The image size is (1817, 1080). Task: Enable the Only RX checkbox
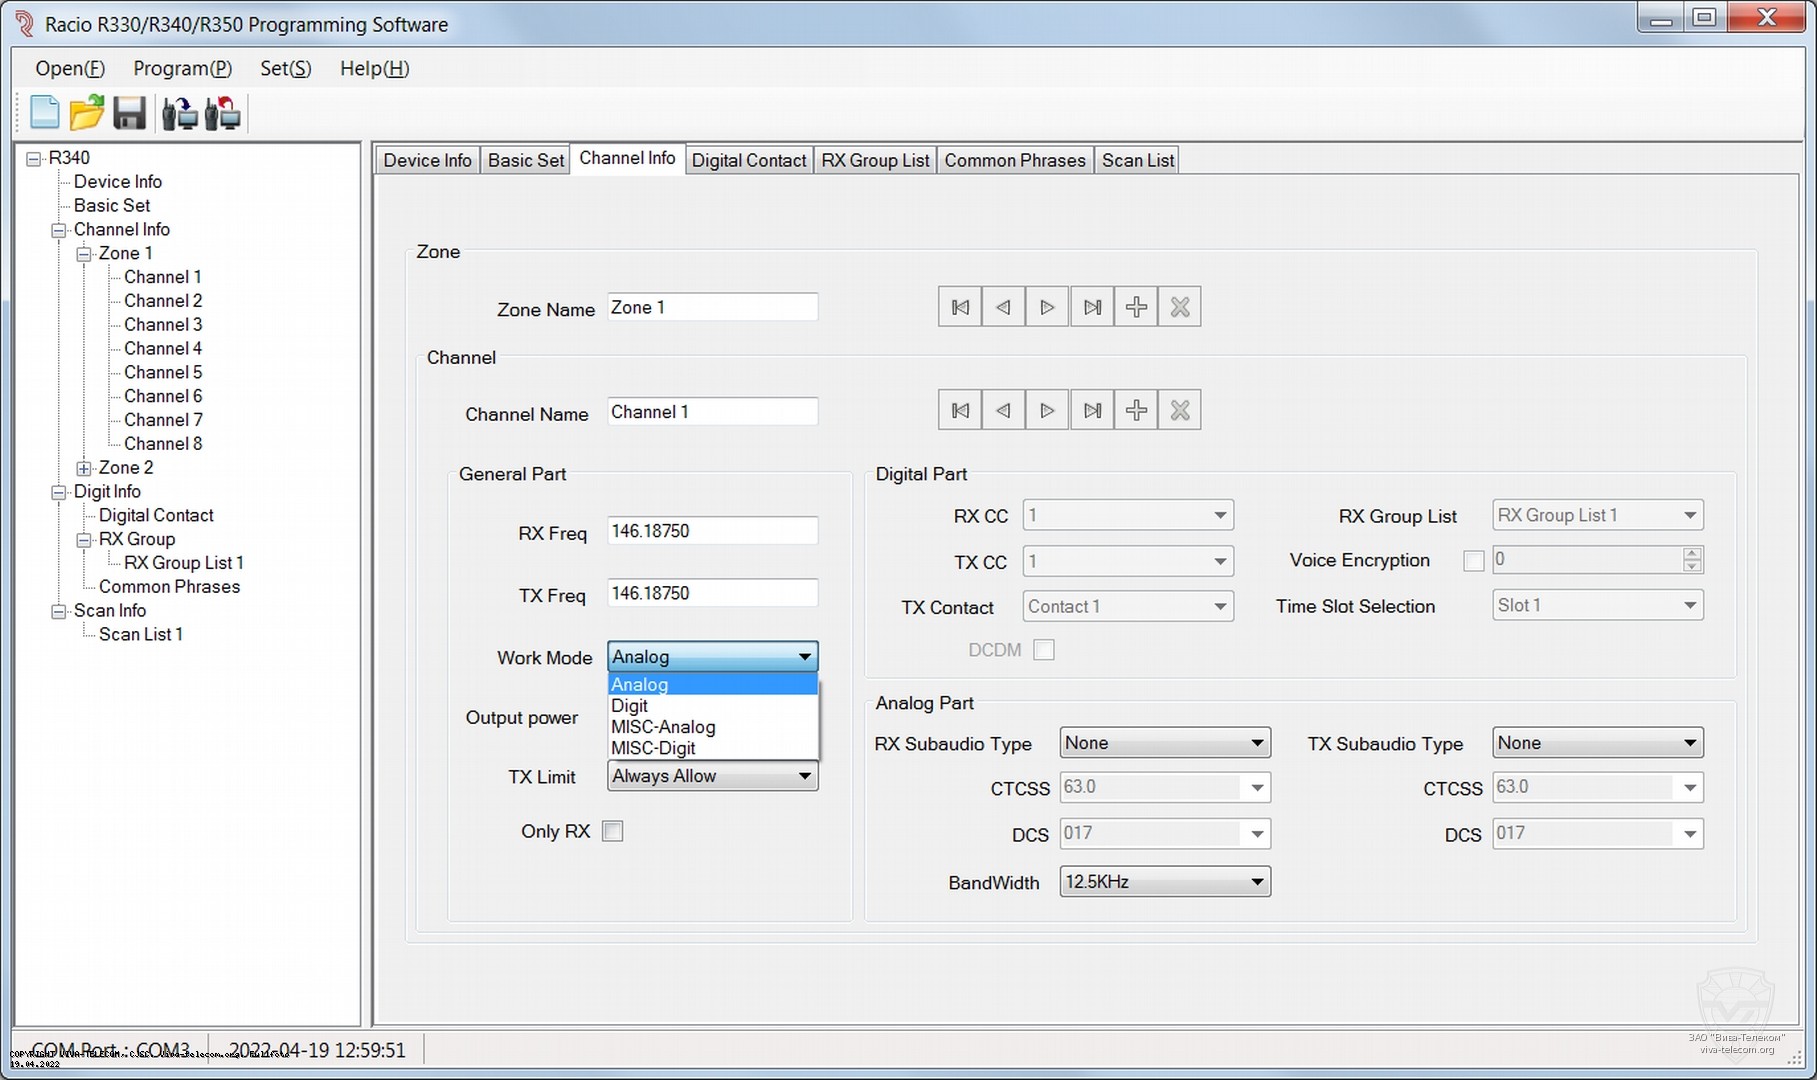(x=613, y=831)
